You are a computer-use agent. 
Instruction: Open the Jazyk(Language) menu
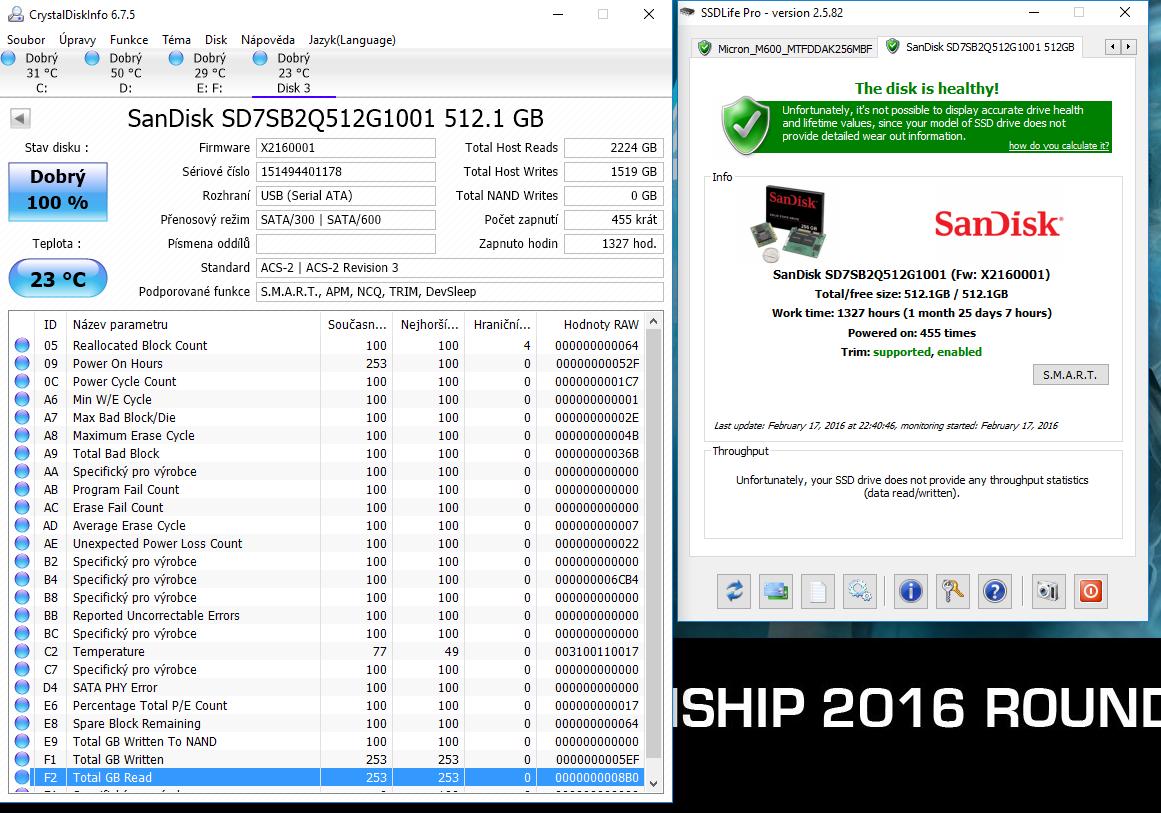tap(352, 40)
